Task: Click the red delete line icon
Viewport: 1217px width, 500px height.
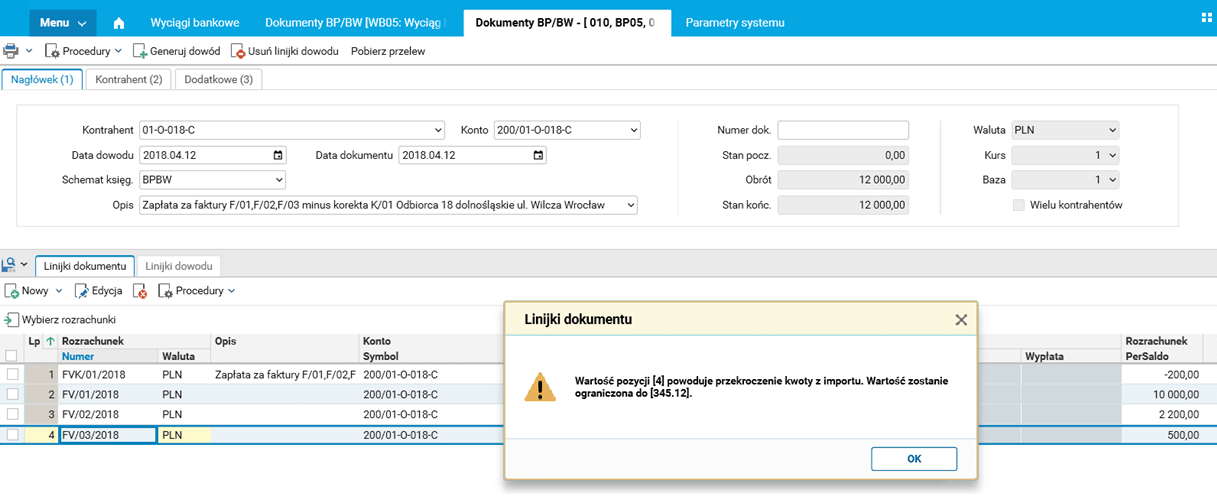Action: click(x=141, y=291)
